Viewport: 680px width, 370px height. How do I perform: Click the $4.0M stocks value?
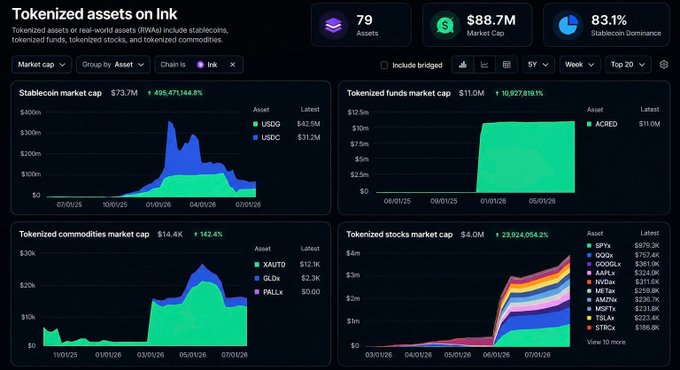tap(472, 235)
